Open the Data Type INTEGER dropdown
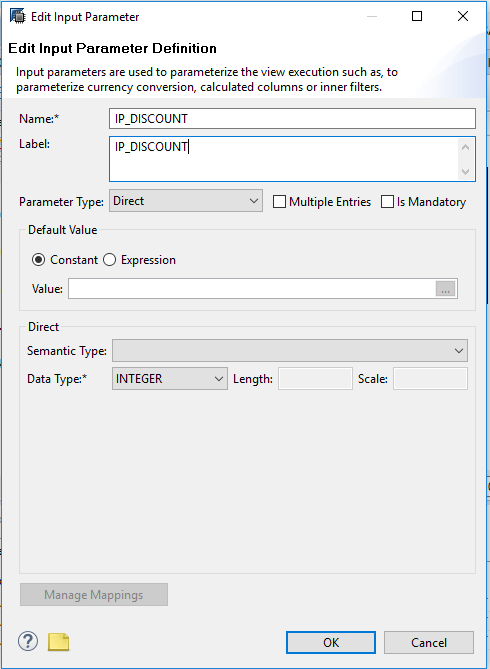Image resolution: width=490 pixels, height=669 pixels. point(170,378)
